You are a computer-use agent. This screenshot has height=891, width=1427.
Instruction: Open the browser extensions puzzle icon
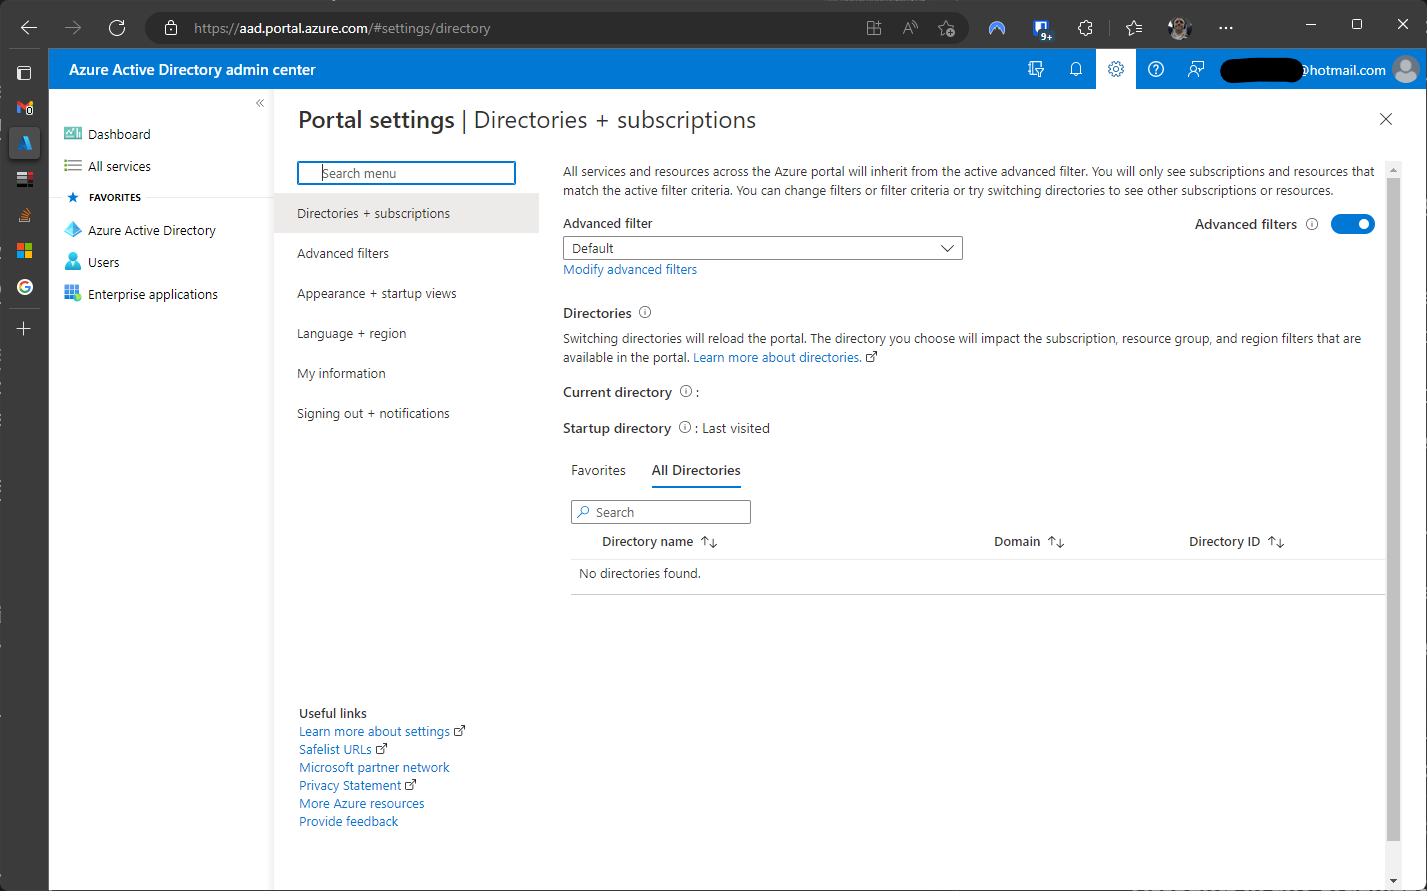[1085, 28]
